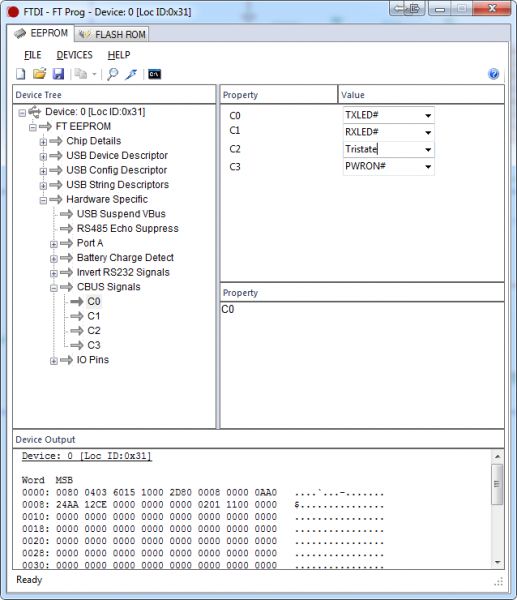Click Device Output scrollbar up arrow

tap(497, 457)
